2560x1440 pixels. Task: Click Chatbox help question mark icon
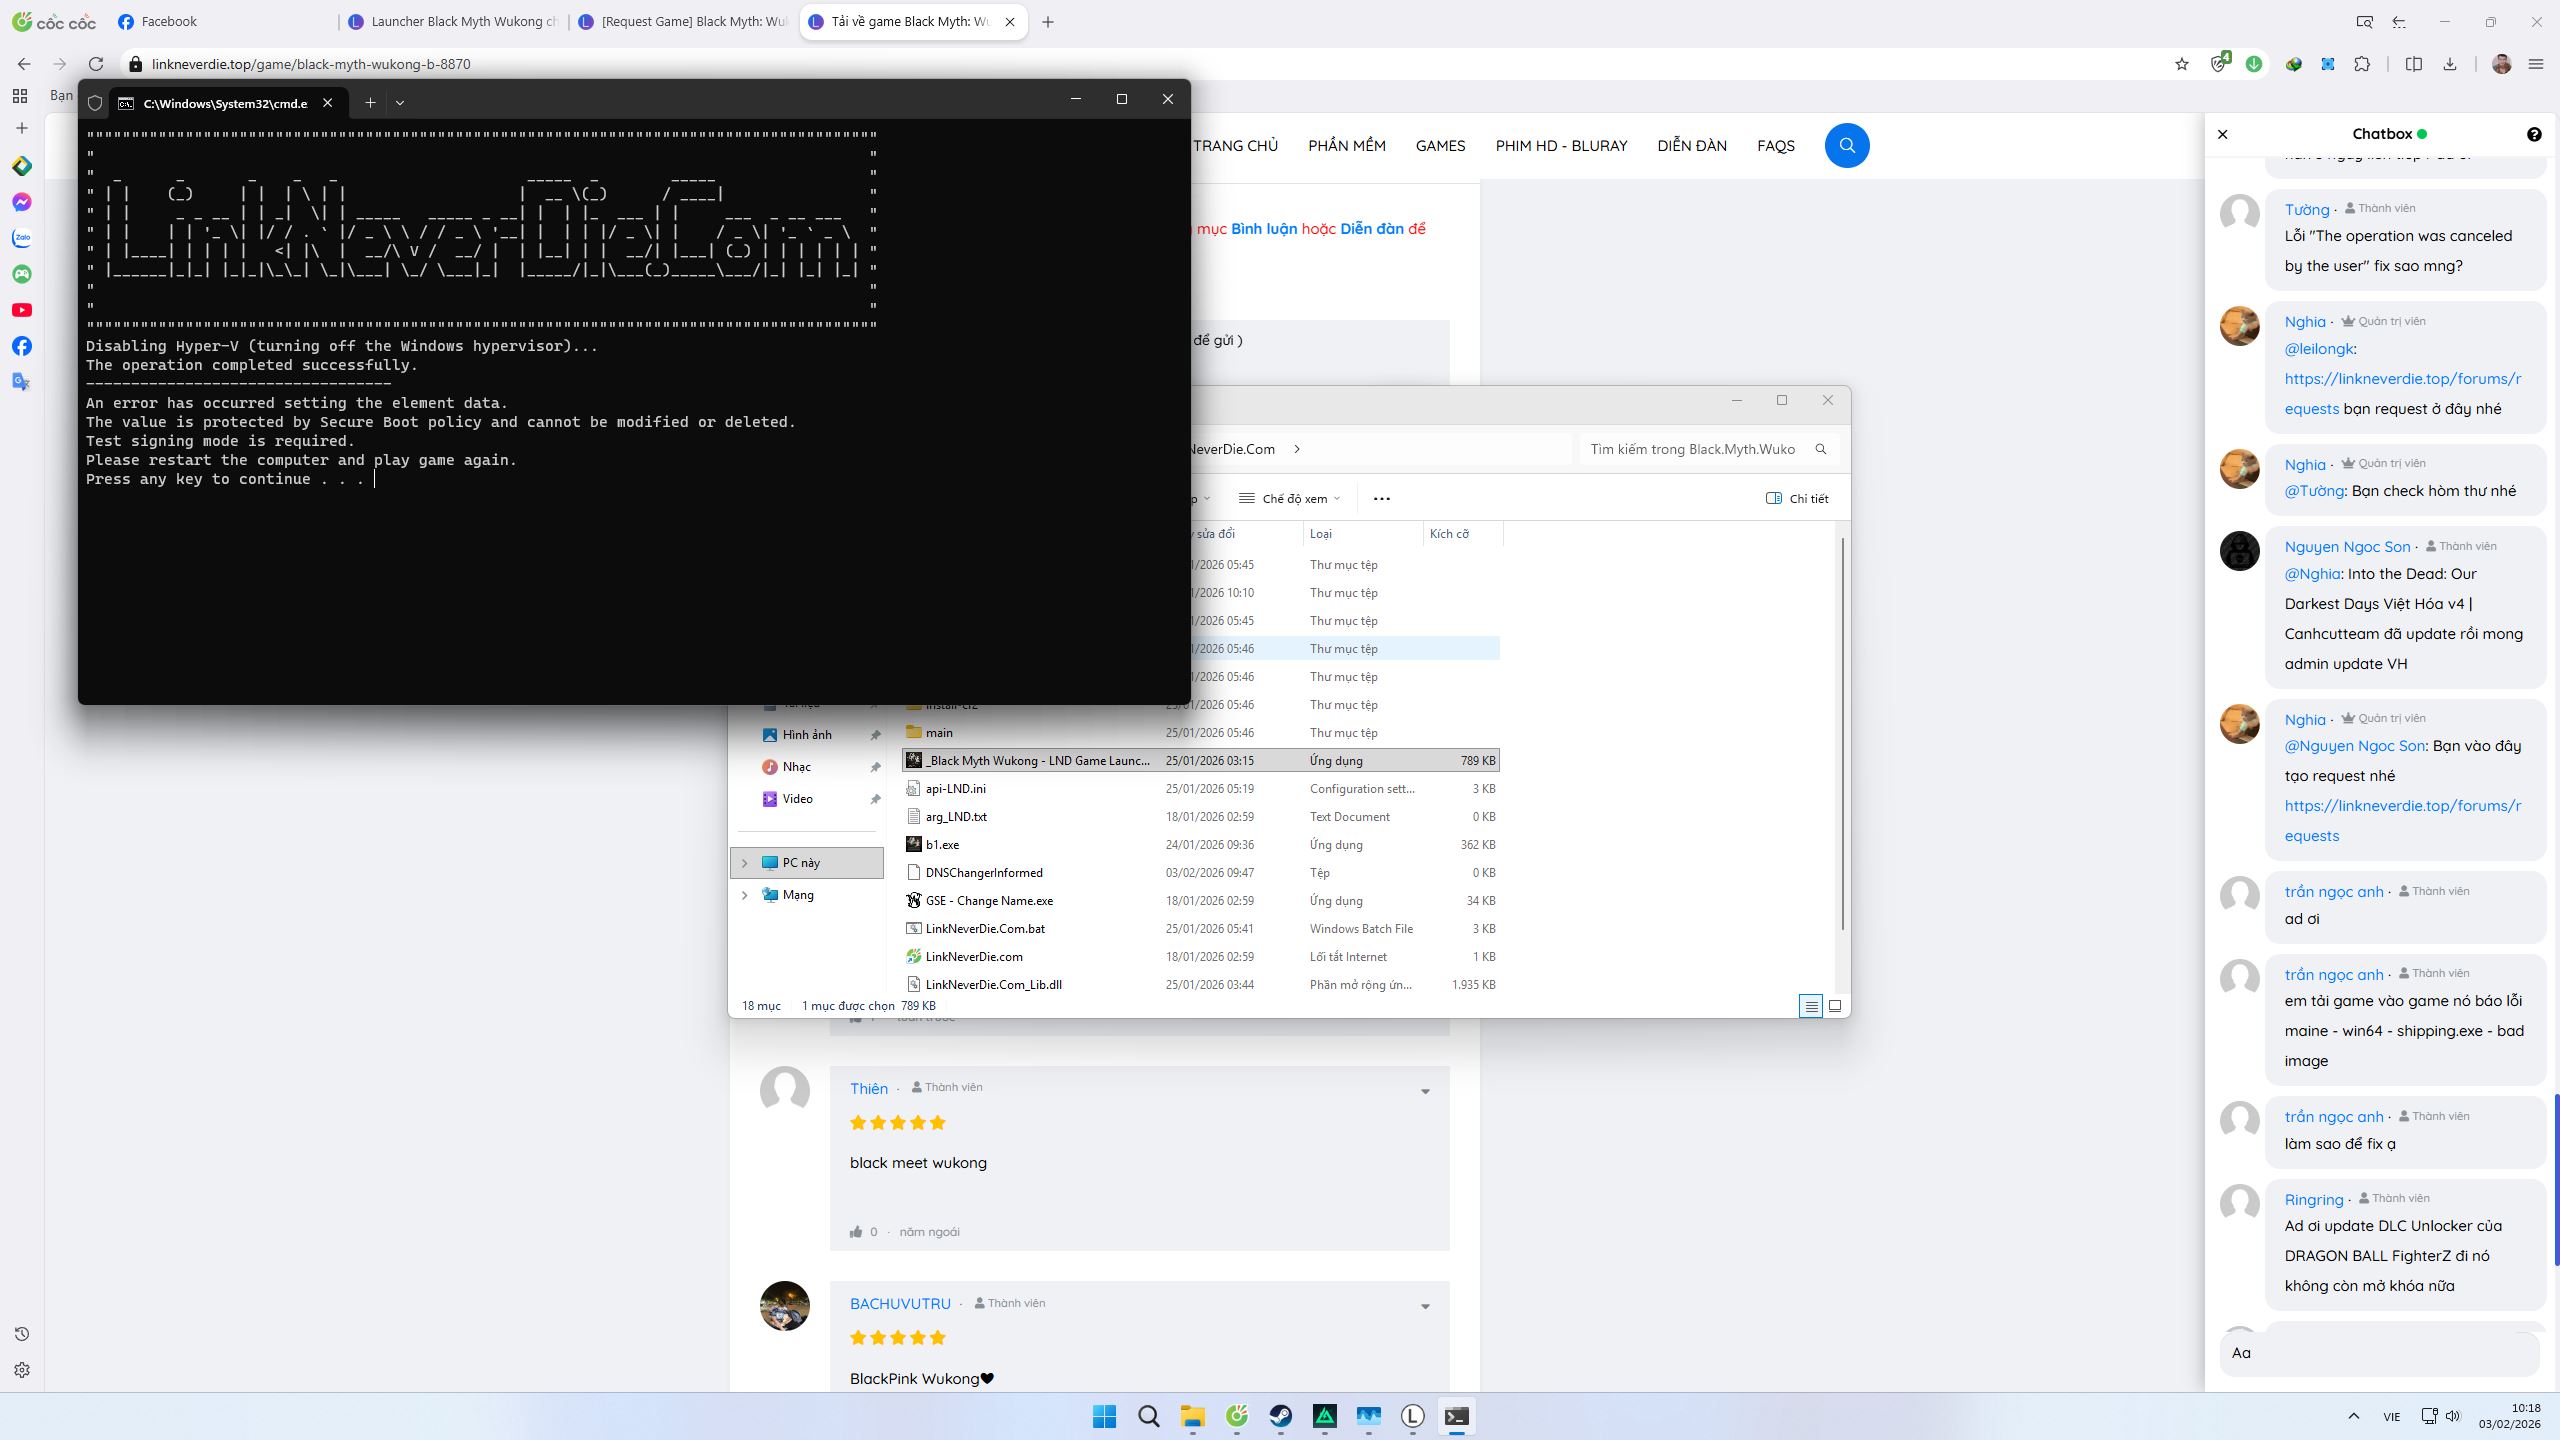pyautogui.click(x=2533, y=134)
